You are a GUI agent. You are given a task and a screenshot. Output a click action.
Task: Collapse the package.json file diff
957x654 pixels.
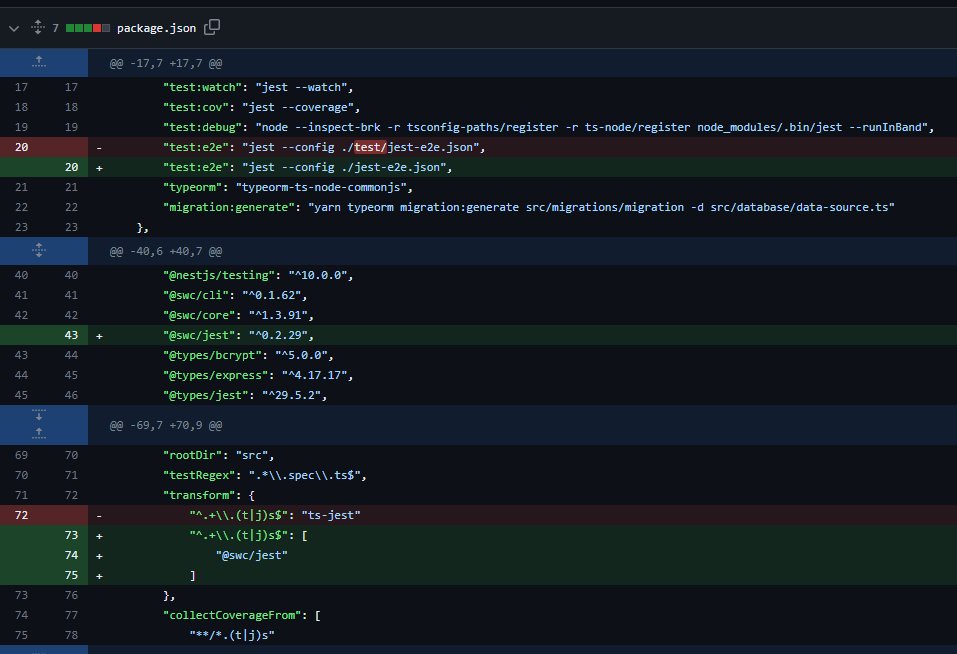13,28
